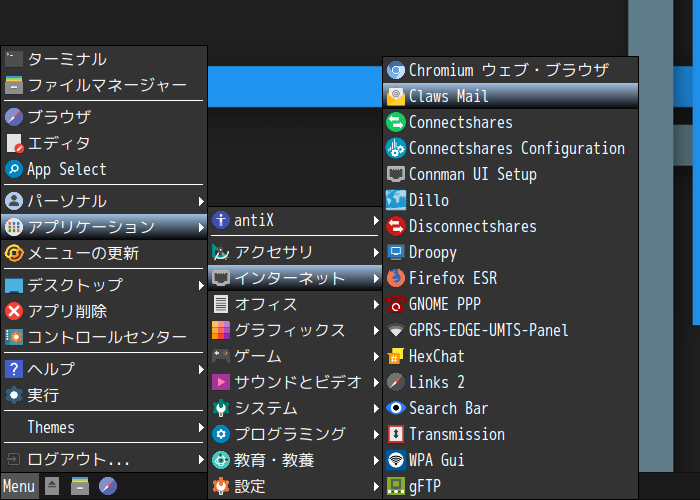Choose 実行 from the main menu
This screenshot has height=500, width=700.
pyautogui.click(x=104, y=395)
